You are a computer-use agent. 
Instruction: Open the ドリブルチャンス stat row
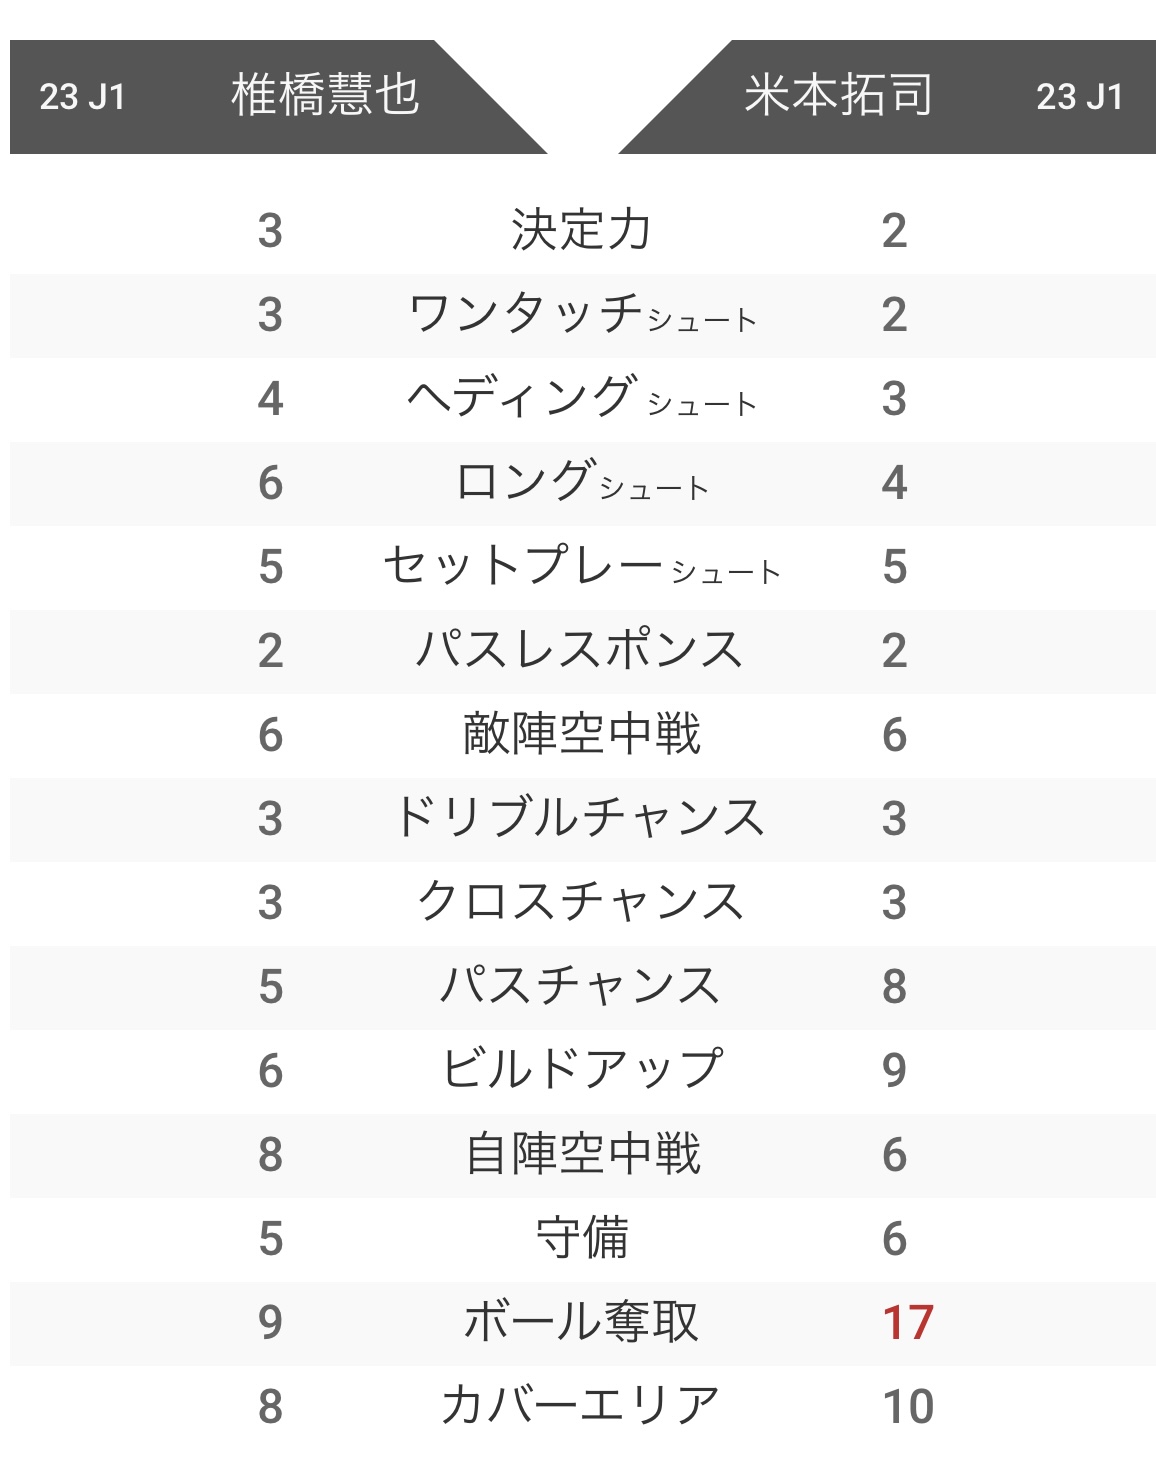581,819
